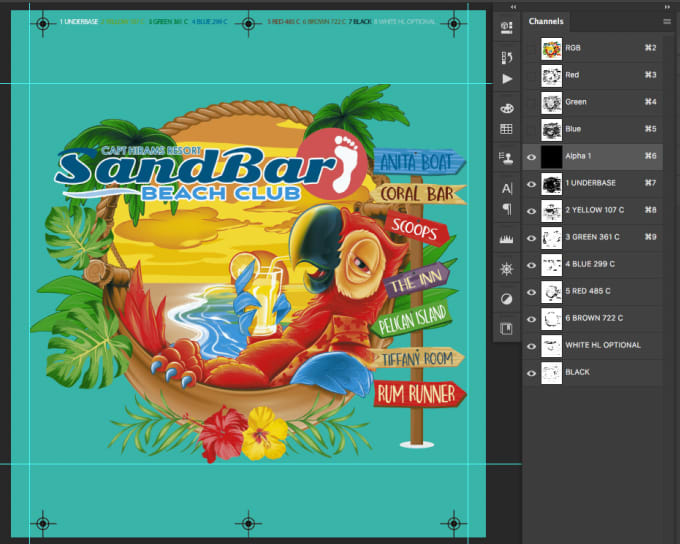This screenshot has height=544, width=680.
Task: Open the Character panel icon
Action: (x=507, y=188)
